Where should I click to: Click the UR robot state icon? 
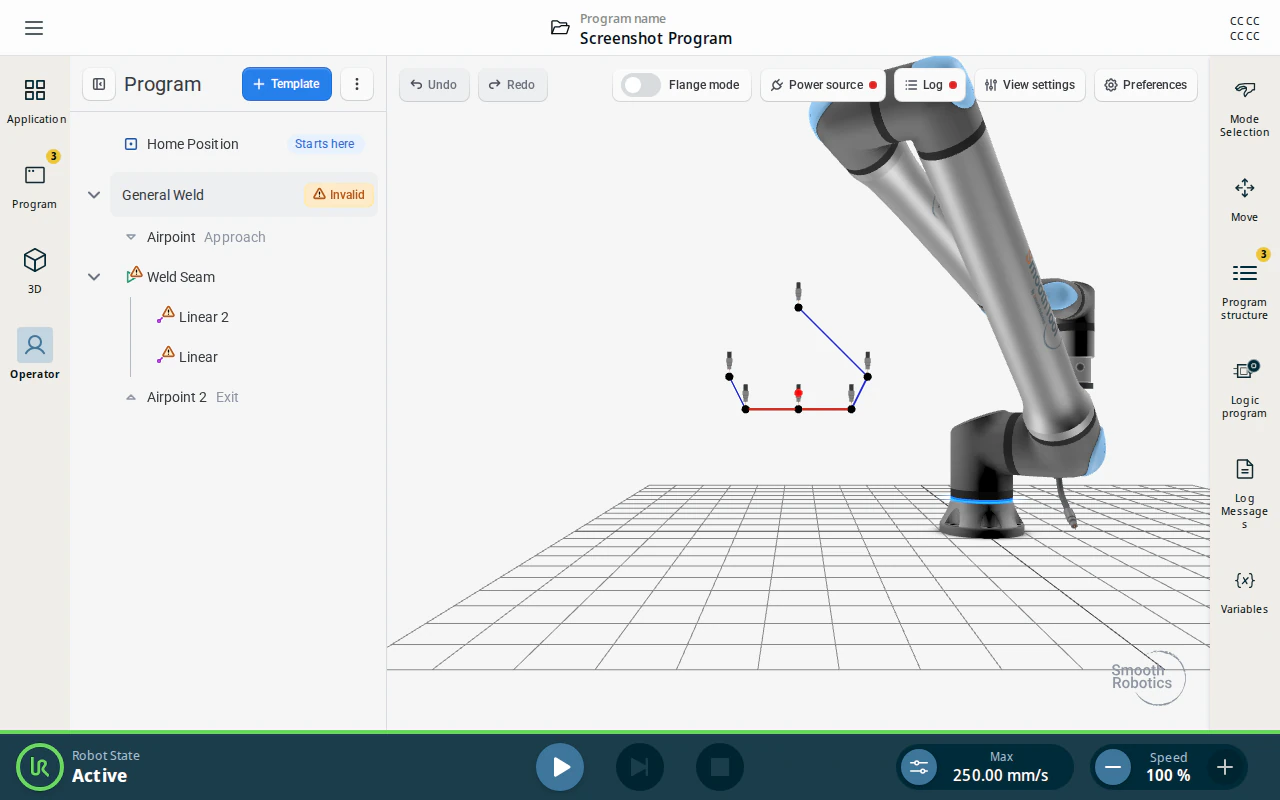40,767
